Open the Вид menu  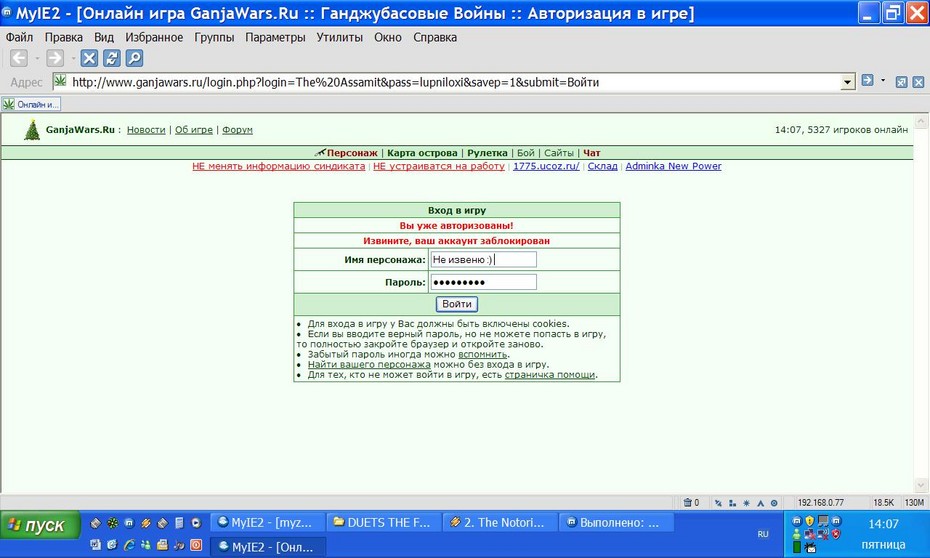tap(104, 37)
